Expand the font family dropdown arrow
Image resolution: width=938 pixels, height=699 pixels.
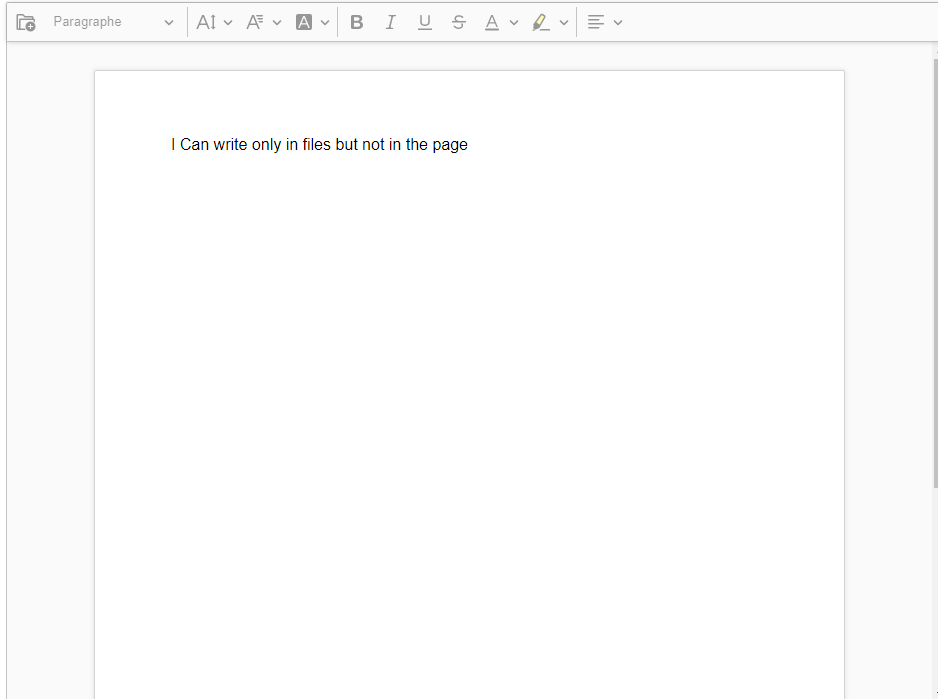[x=277, y=23]
